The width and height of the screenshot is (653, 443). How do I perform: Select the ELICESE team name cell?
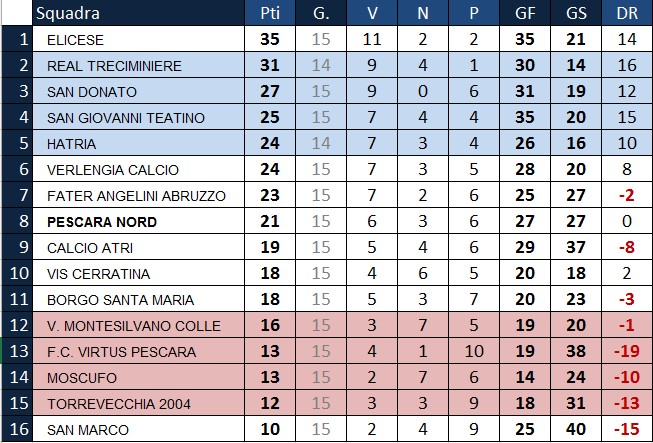(x=138, y=39)
